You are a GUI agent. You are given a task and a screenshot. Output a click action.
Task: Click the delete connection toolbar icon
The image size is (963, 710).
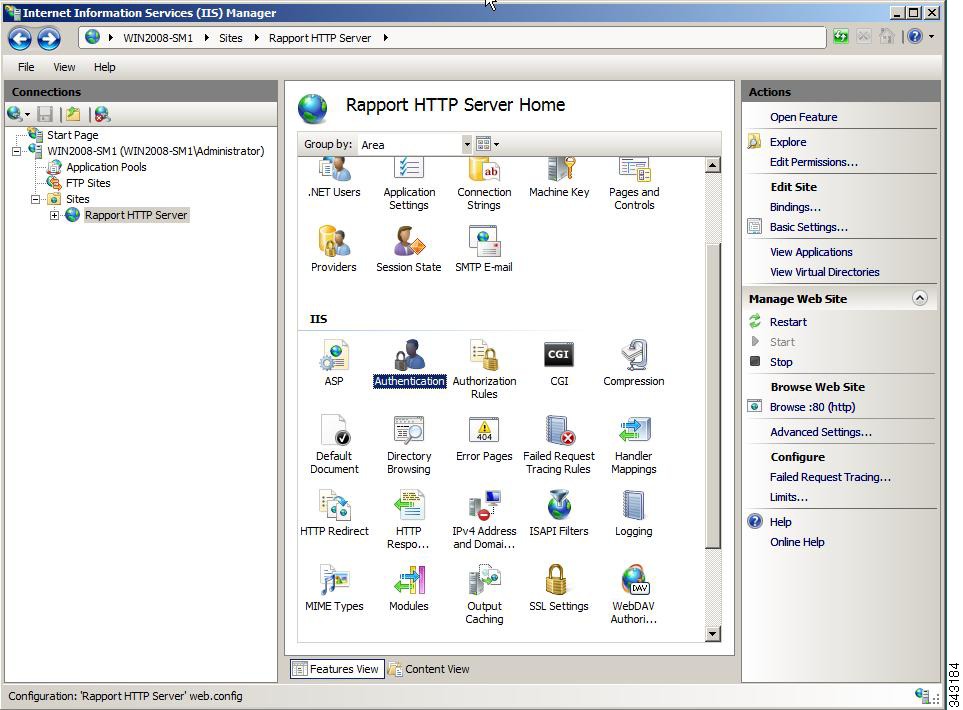click(x=103, y=114)
